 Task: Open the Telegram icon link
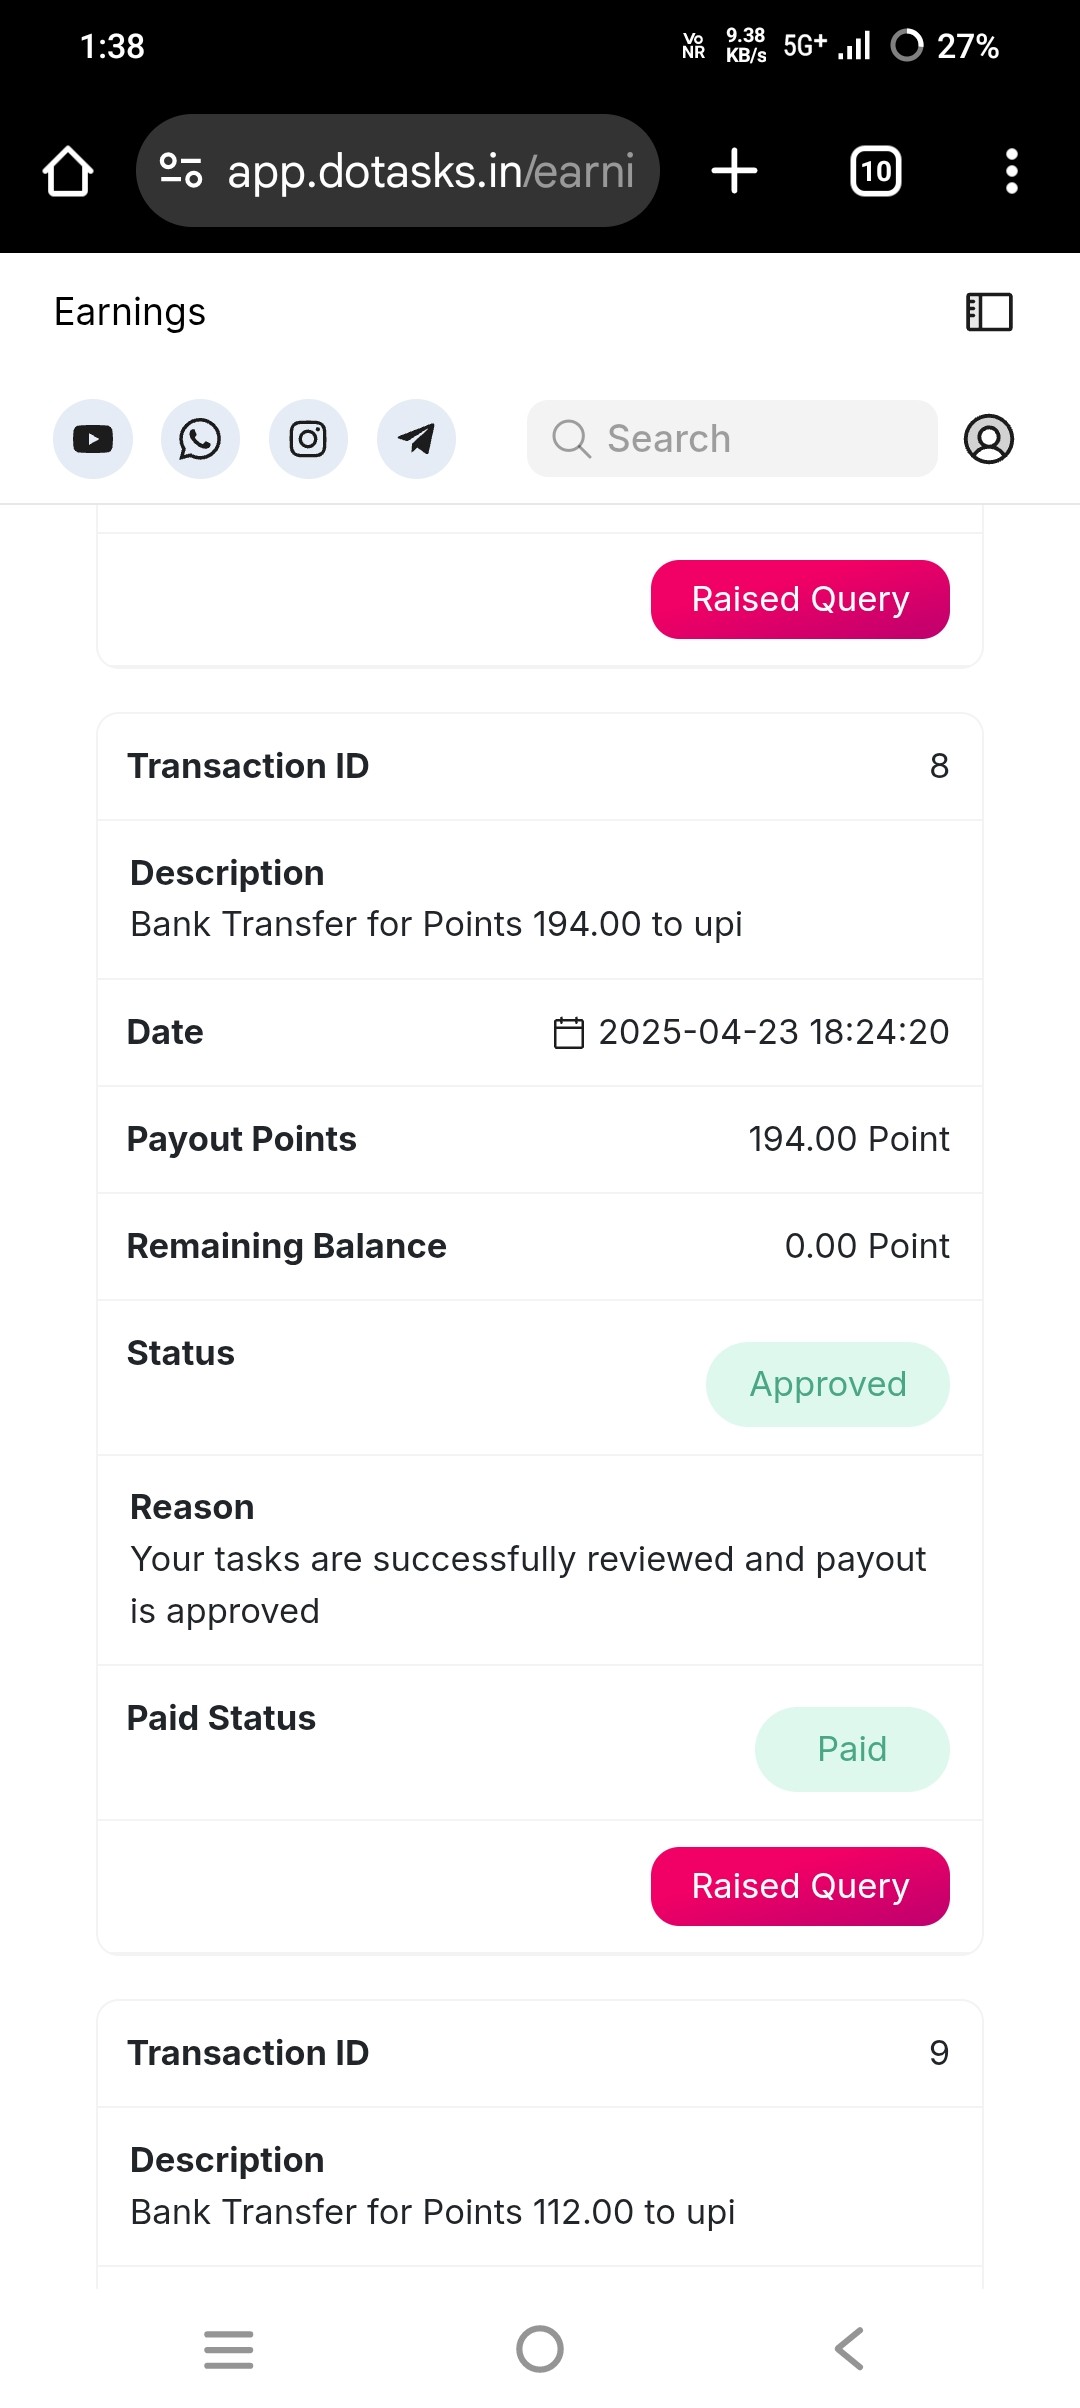click(x=416, y=439)
